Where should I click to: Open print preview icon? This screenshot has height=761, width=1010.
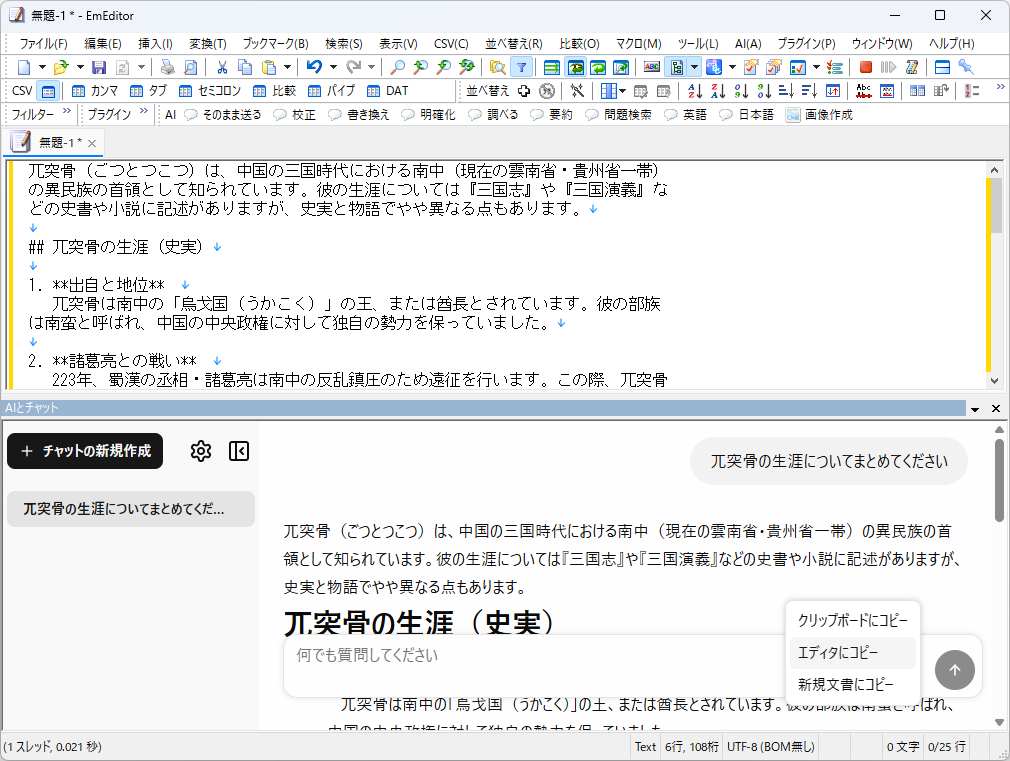(191, 67)
